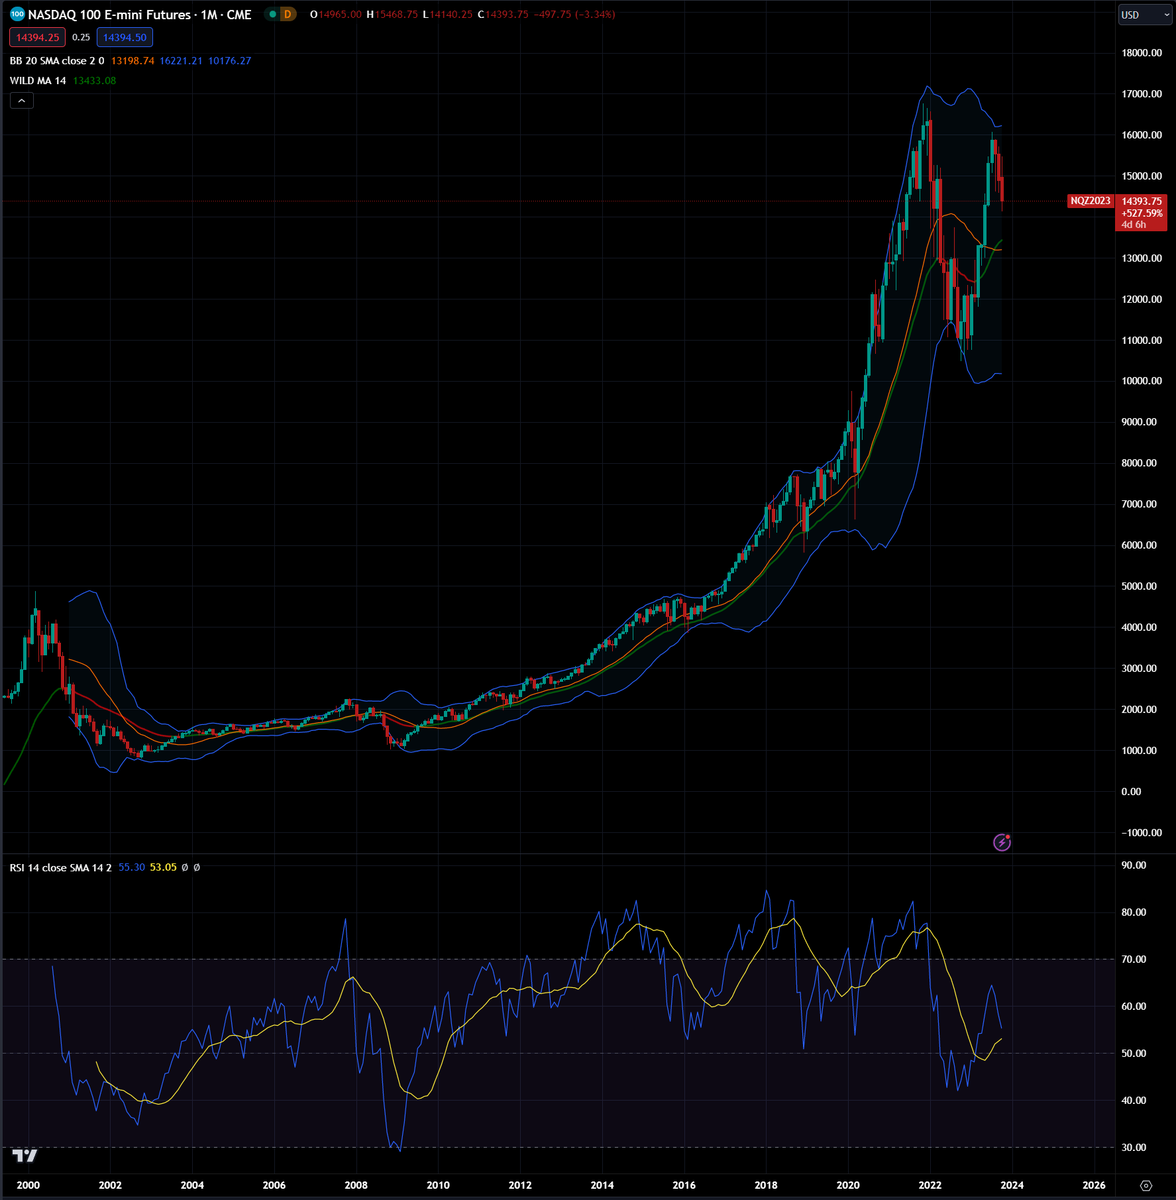Click the open price O14965.00

(x=336, y=14)
